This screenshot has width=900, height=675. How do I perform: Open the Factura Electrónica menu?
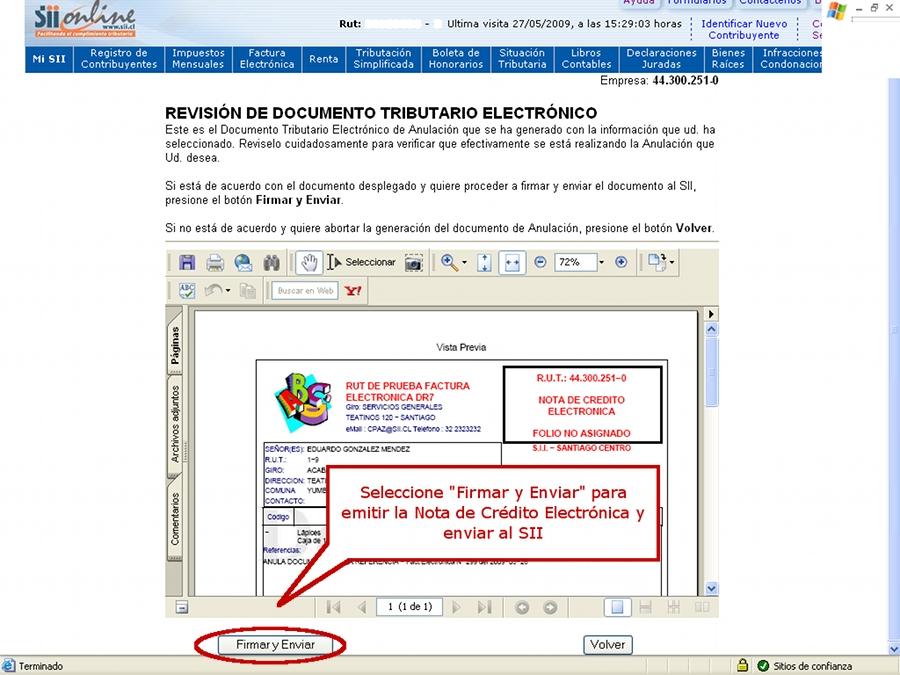pos(267,59)
